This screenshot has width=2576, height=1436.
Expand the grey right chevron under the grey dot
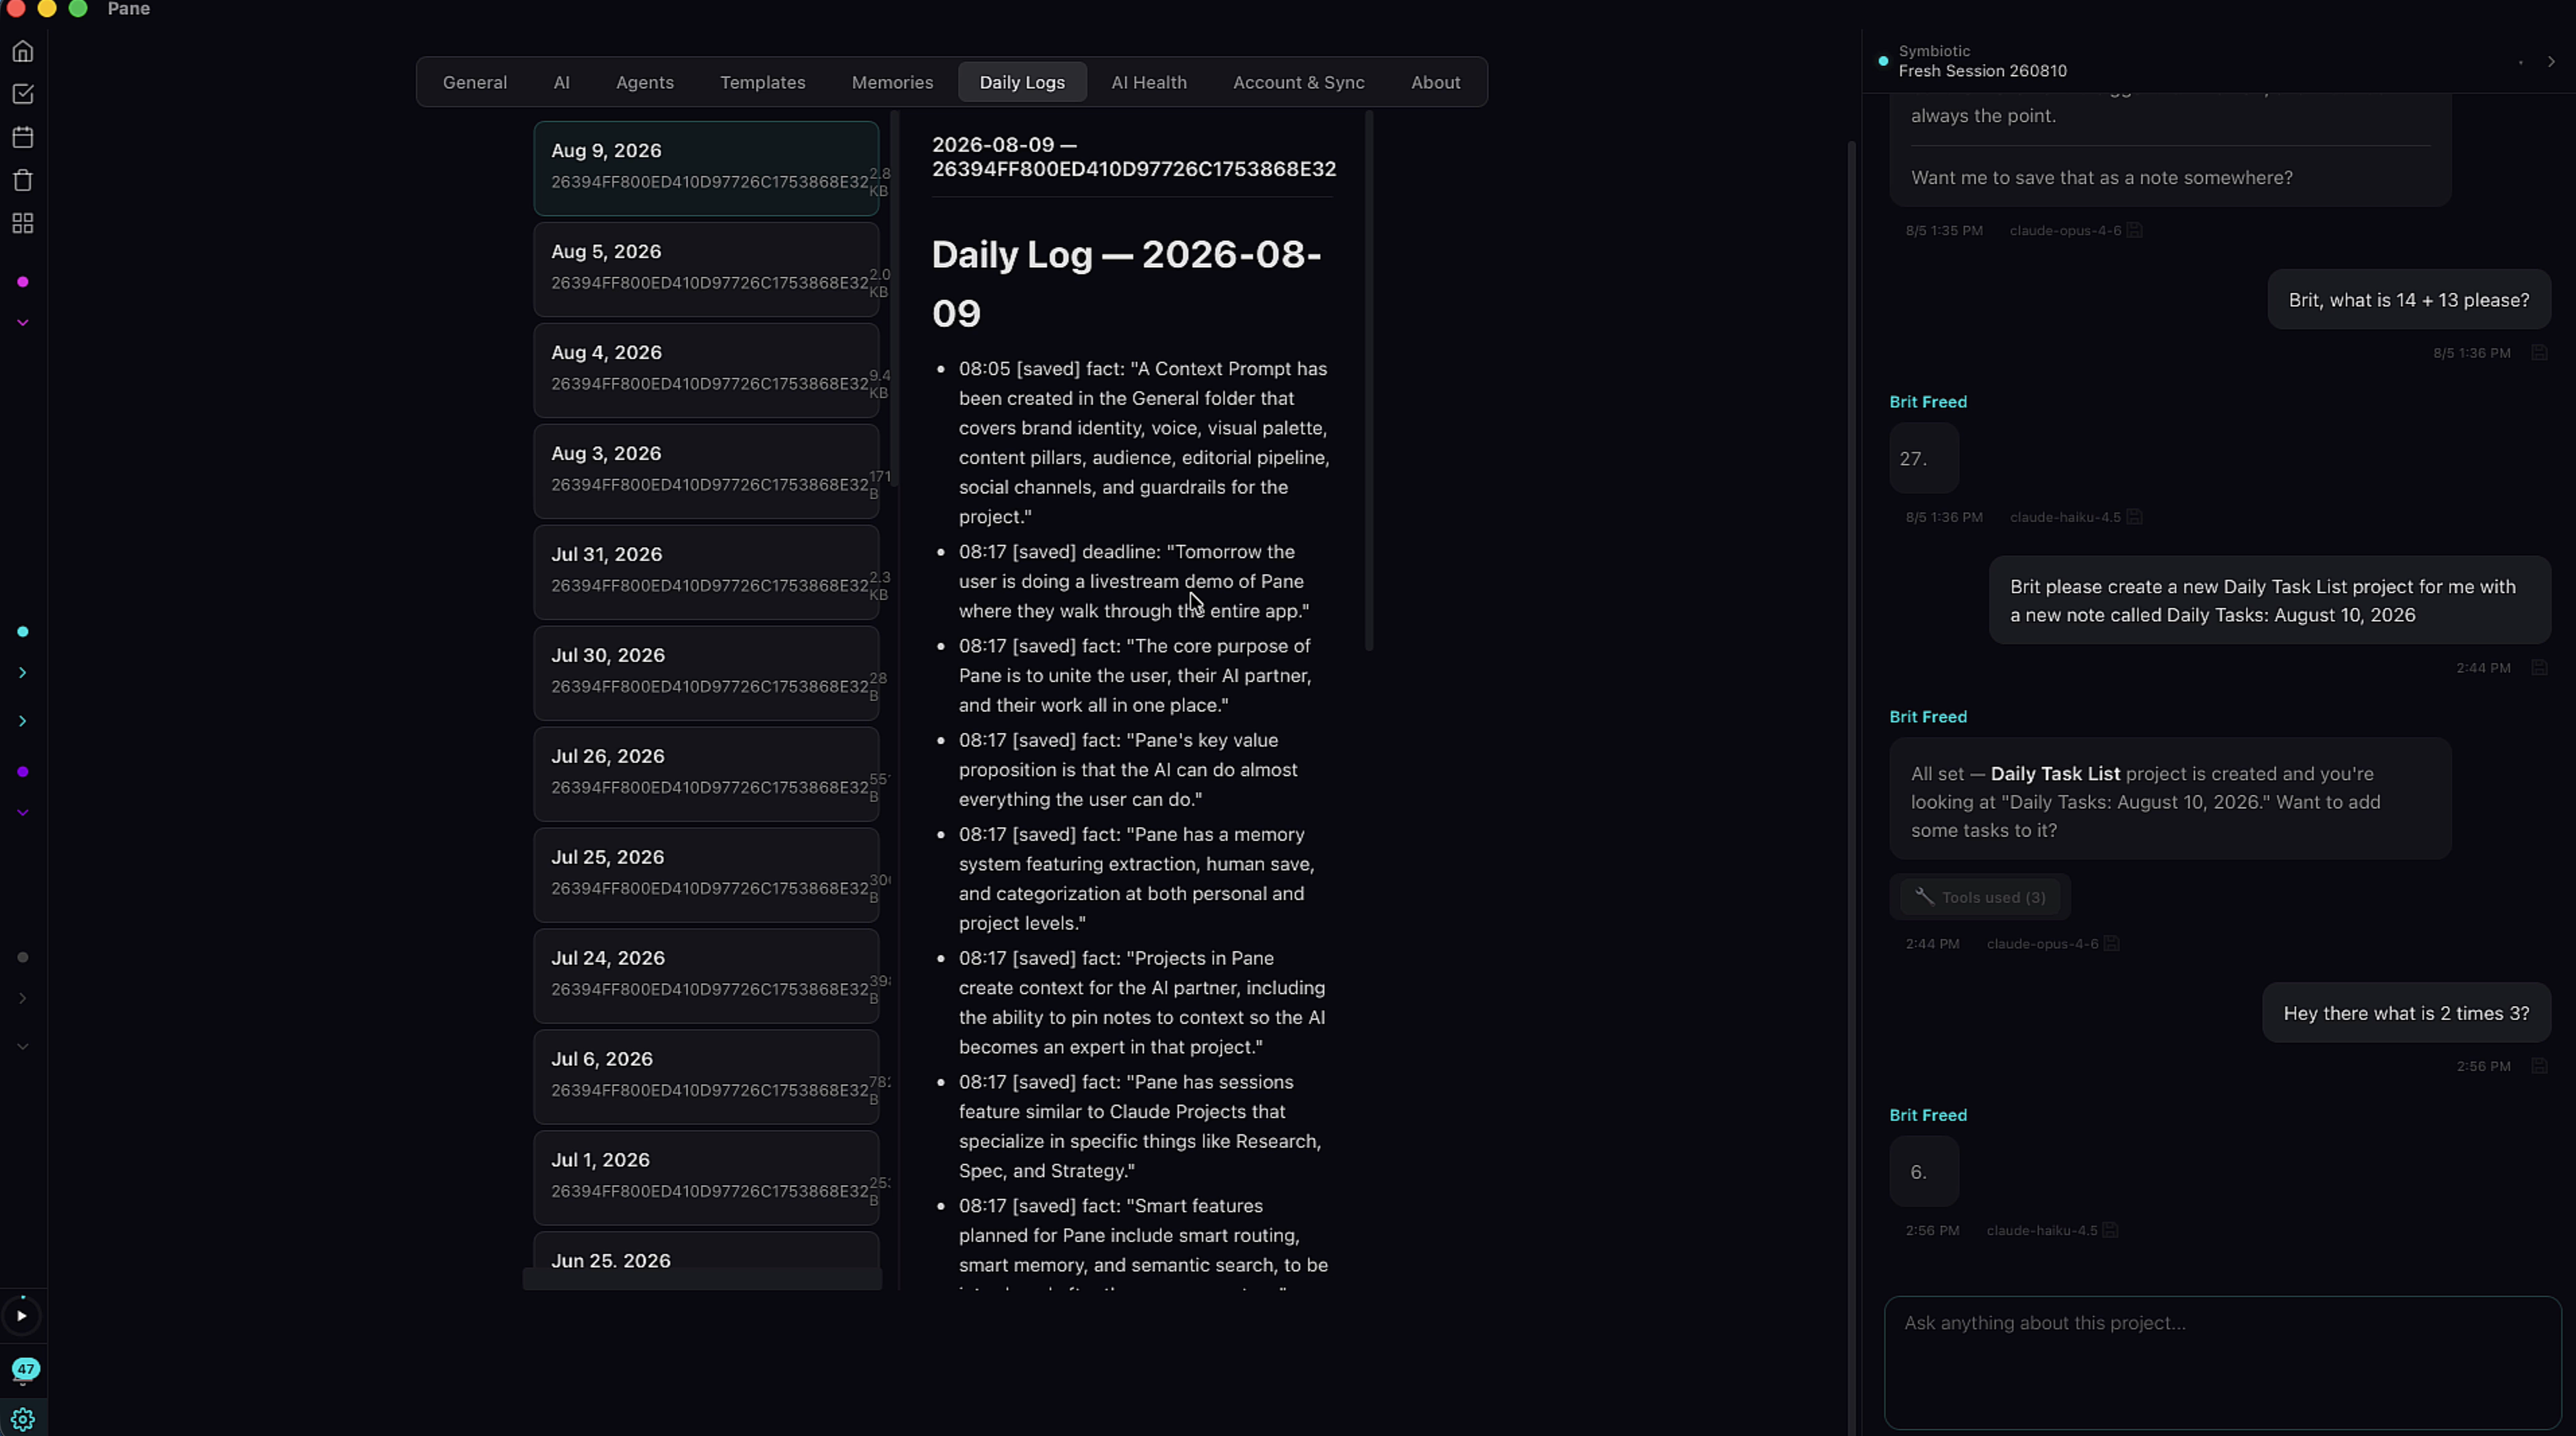[23, 999]
